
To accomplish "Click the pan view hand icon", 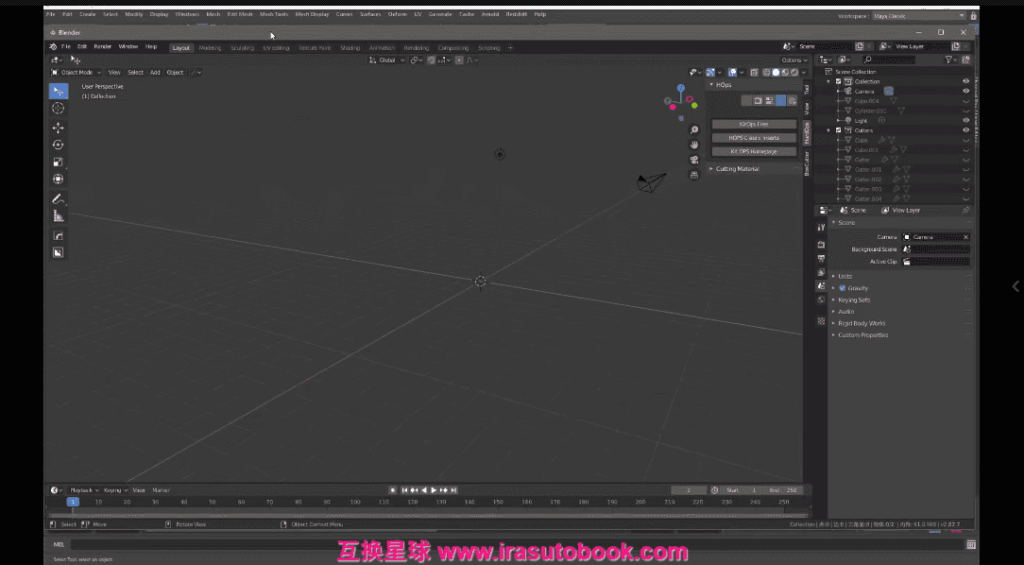I will click(694, 145).
